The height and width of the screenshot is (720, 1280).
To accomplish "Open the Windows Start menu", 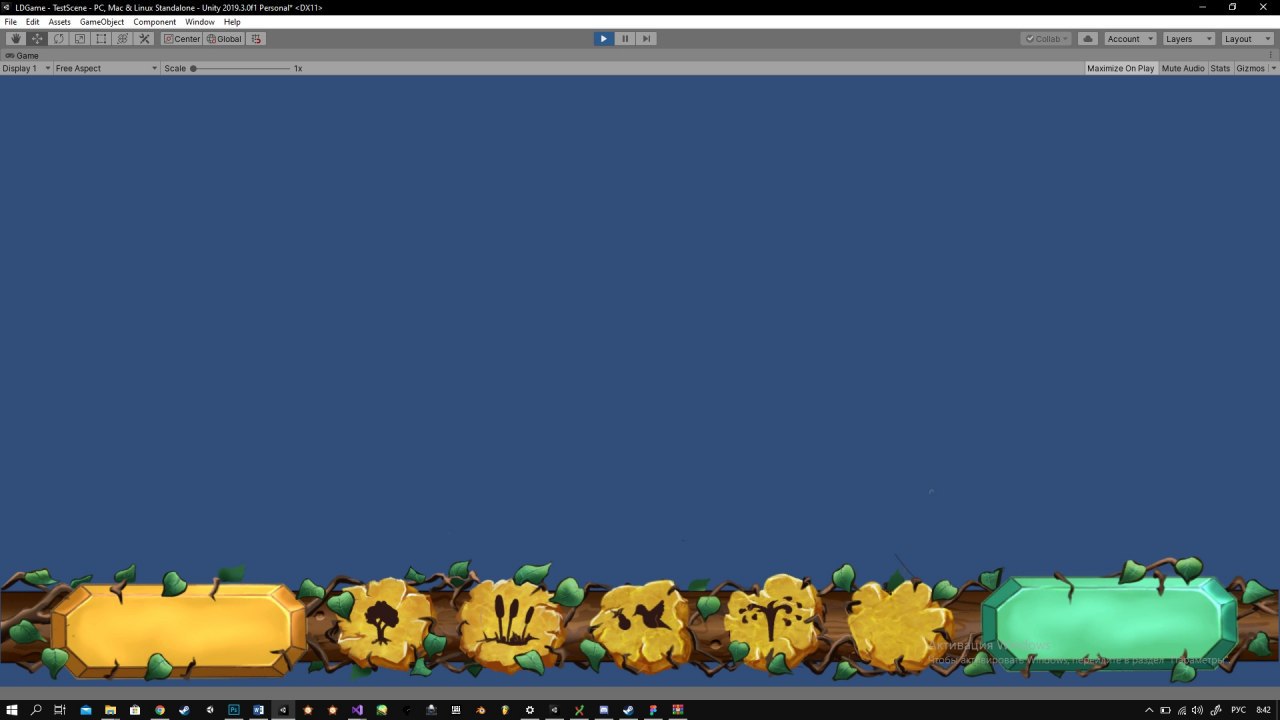I will click(12, 710).
